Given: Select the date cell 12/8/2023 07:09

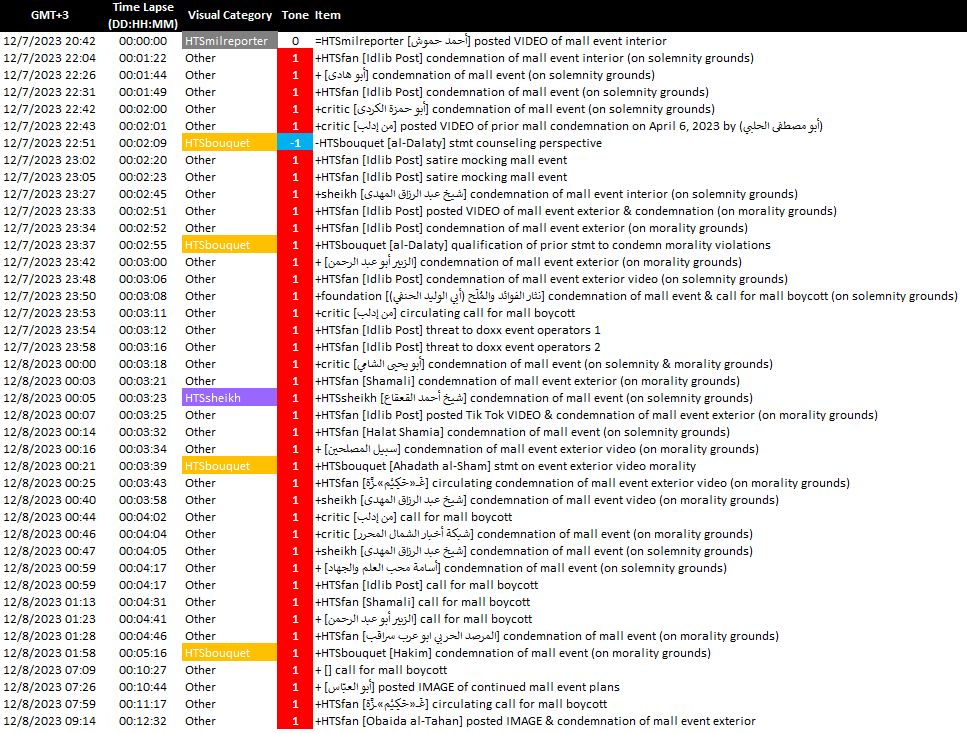Looking at the screenshot, I should point(49,670).
